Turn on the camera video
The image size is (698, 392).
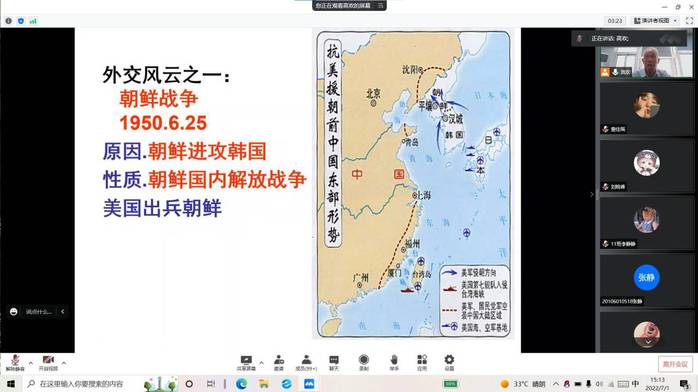[x=48, y=363]
